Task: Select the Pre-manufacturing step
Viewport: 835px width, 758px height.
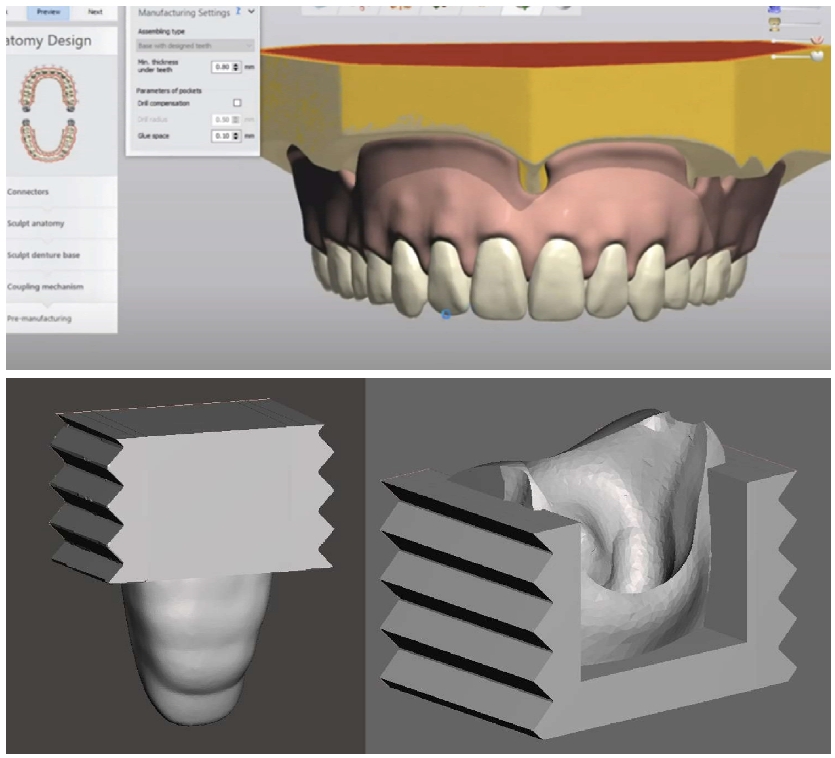Action: pyautogui.click(x=39, y=318)
